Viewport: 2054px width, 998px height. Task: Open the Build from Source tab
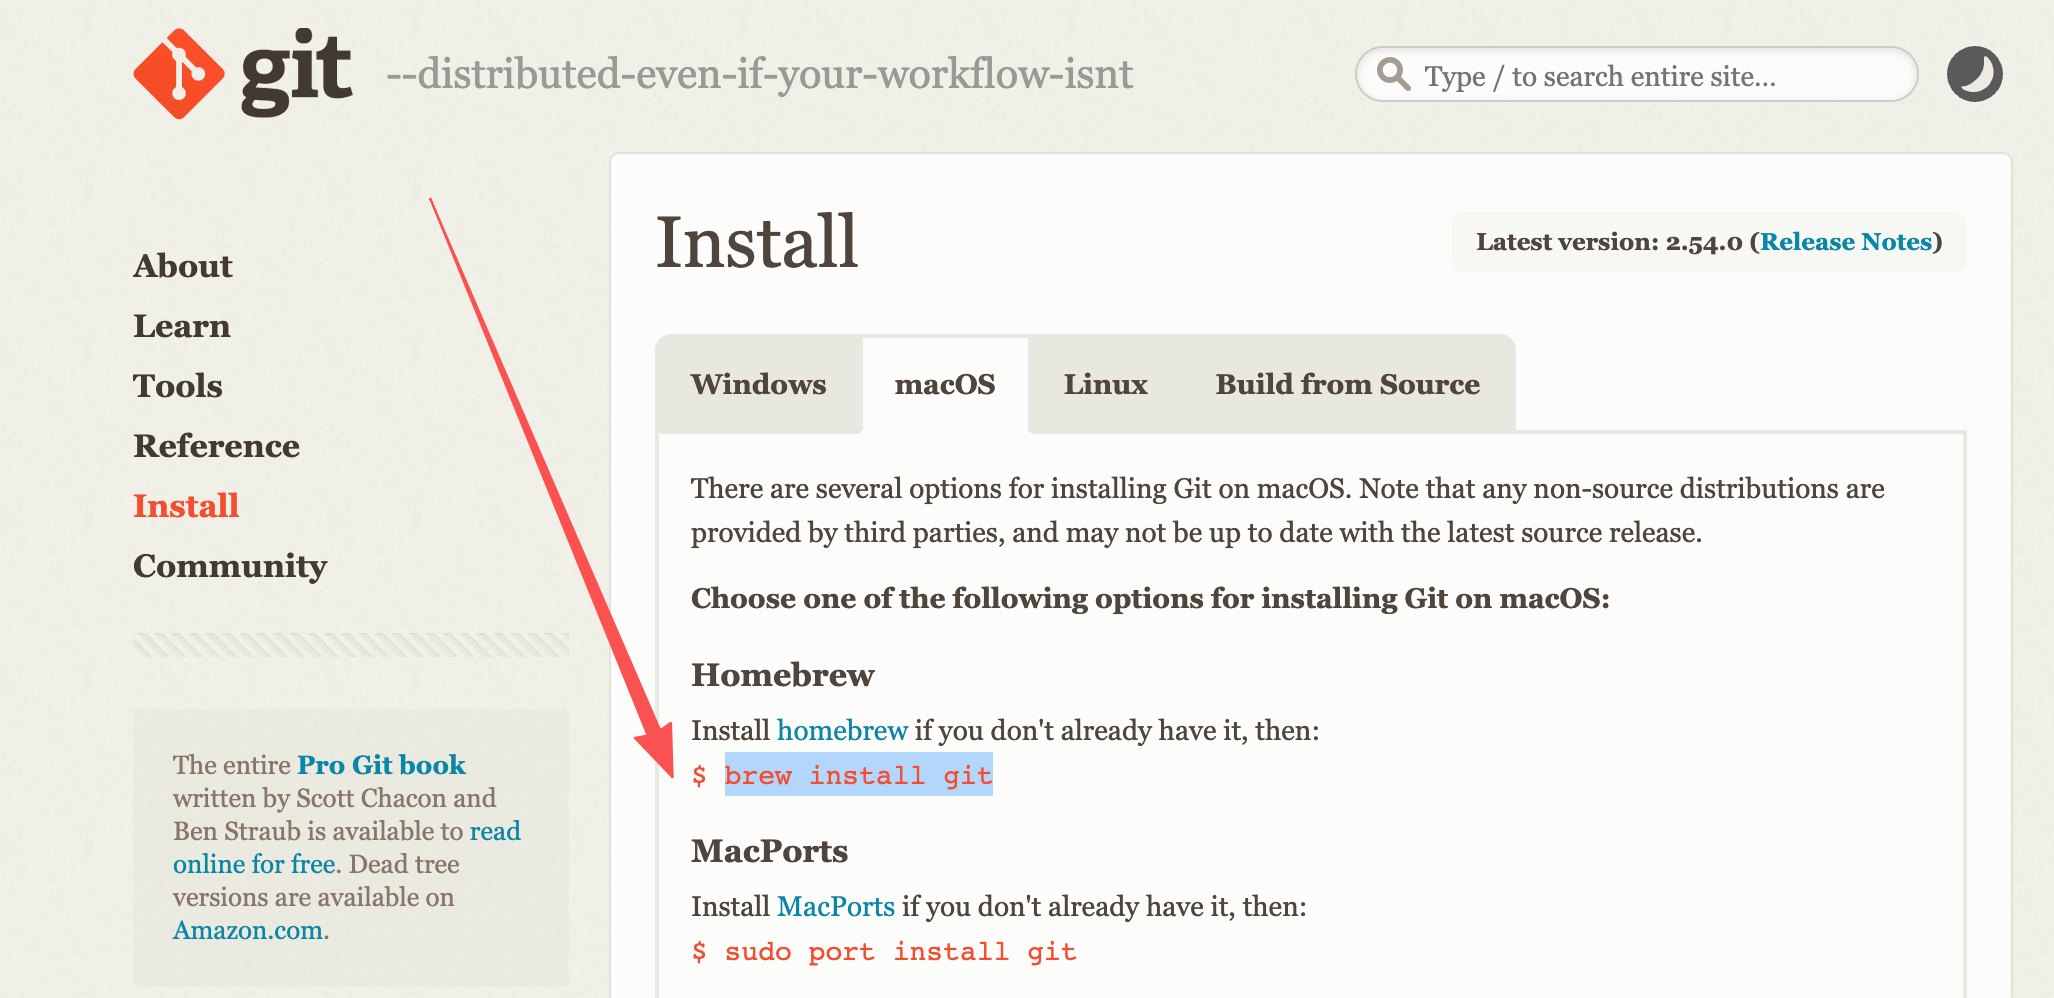pos(1348,384)
